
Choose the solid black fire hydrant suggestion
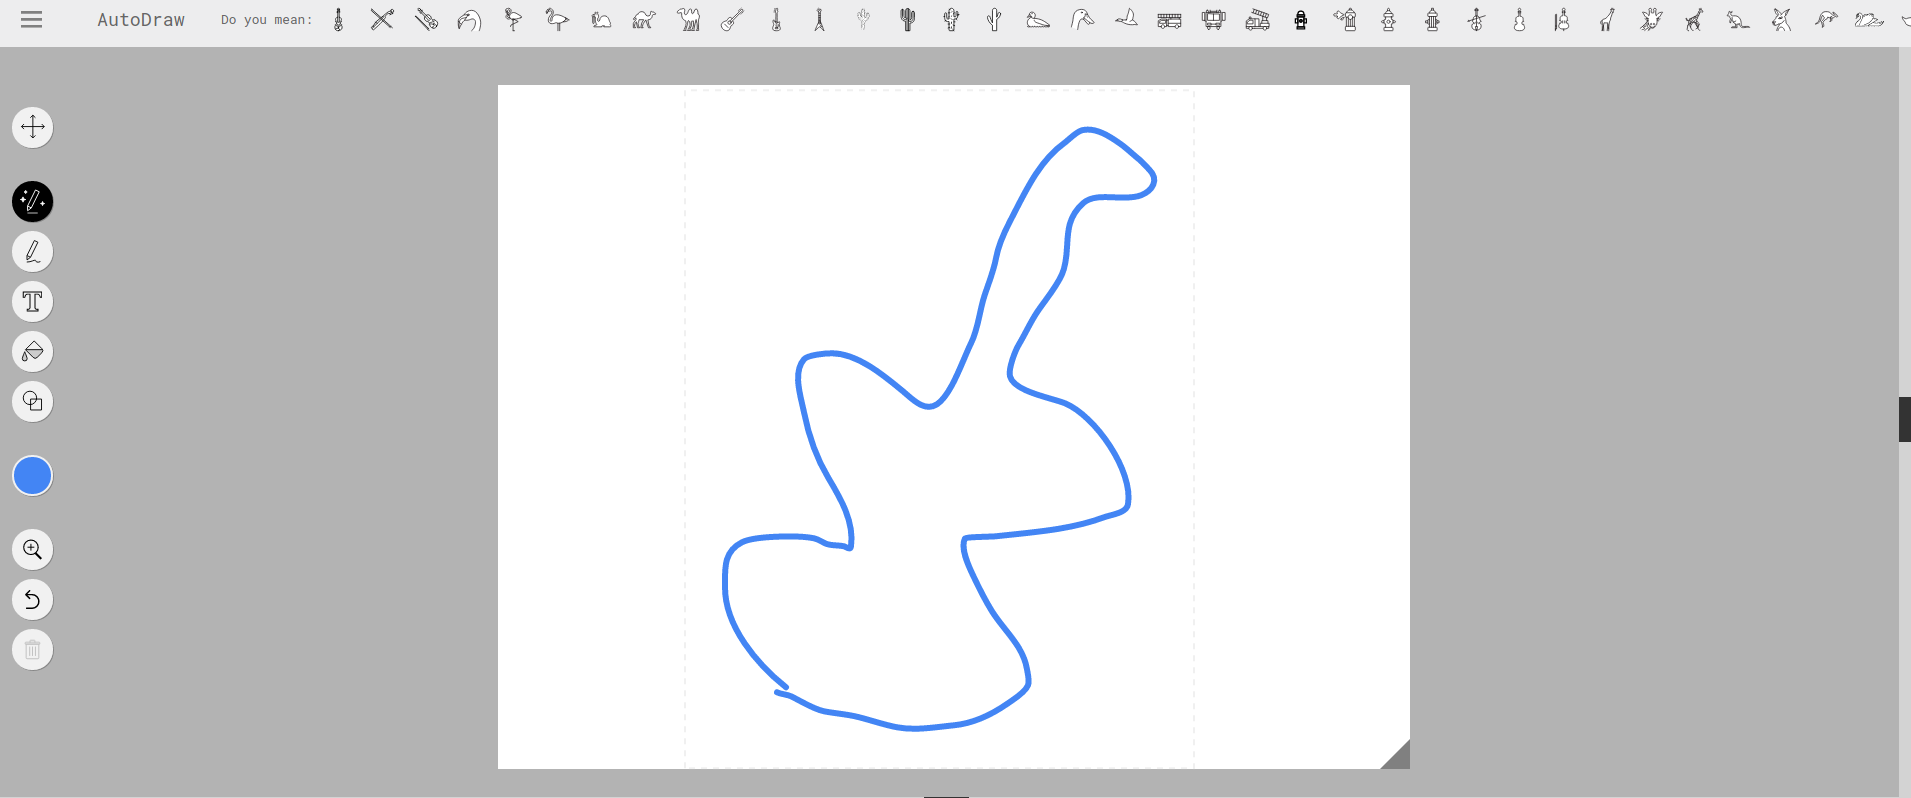[1301, 20]
